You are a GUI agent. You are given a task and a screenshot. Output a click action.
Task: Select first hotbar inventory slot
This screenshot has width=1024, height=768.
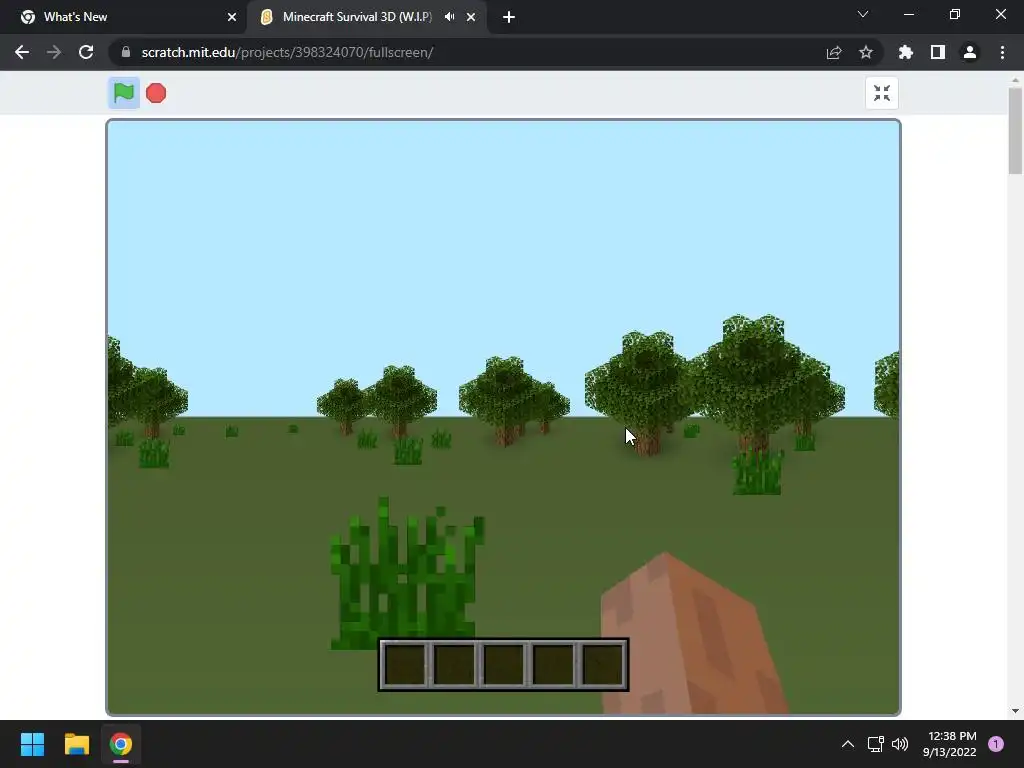[404, 665]
